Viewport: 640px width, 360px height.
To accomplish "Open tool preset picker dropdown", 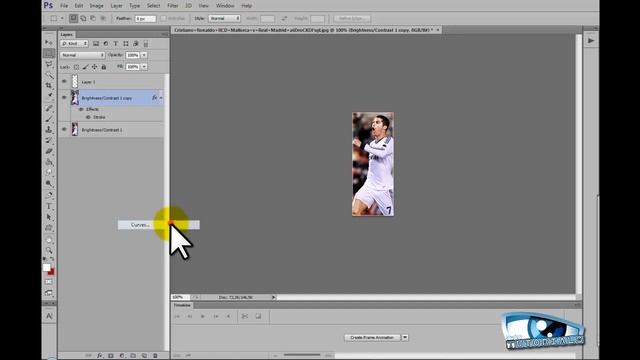I will point(62,18).
